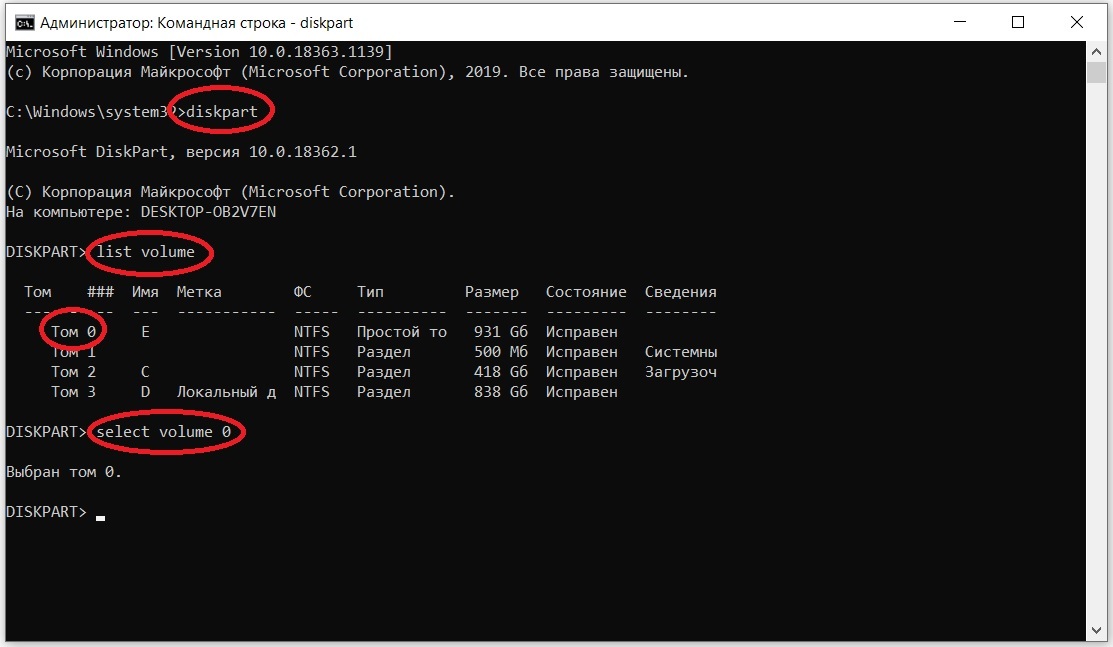Click the window title 'Администратор: Командная строка - diskpart'

(197, 23)
